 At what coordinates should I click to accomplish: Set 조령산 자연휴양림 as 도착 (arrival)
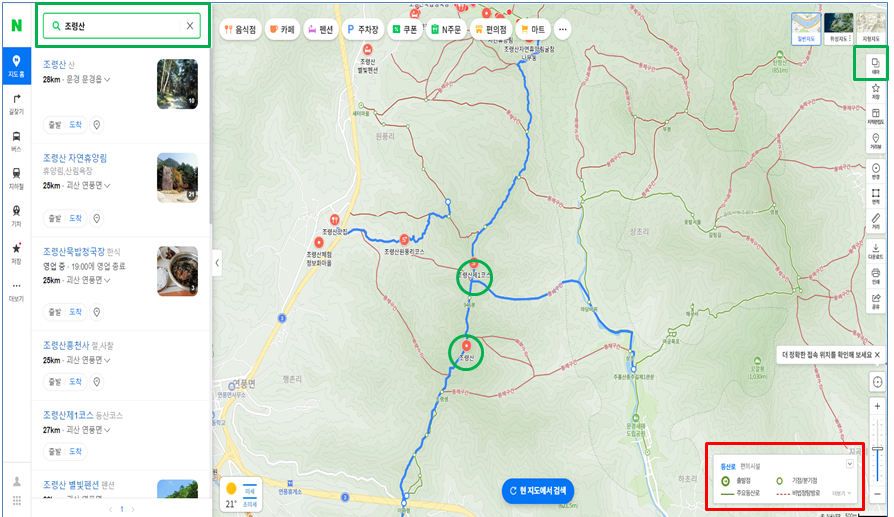click(76, 218)
